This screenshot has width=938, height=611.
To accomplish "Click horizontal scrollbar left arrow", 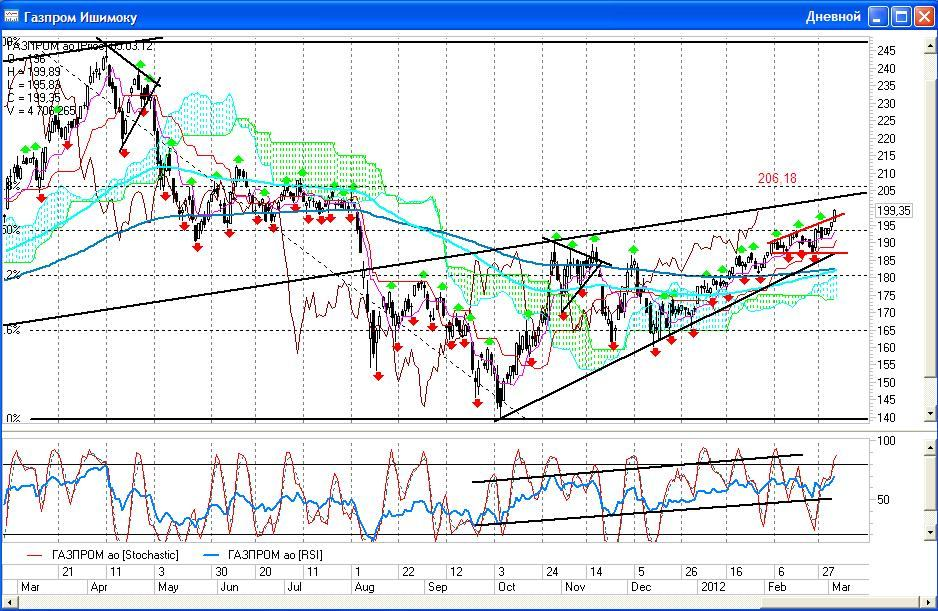I will tap(9, 602).
